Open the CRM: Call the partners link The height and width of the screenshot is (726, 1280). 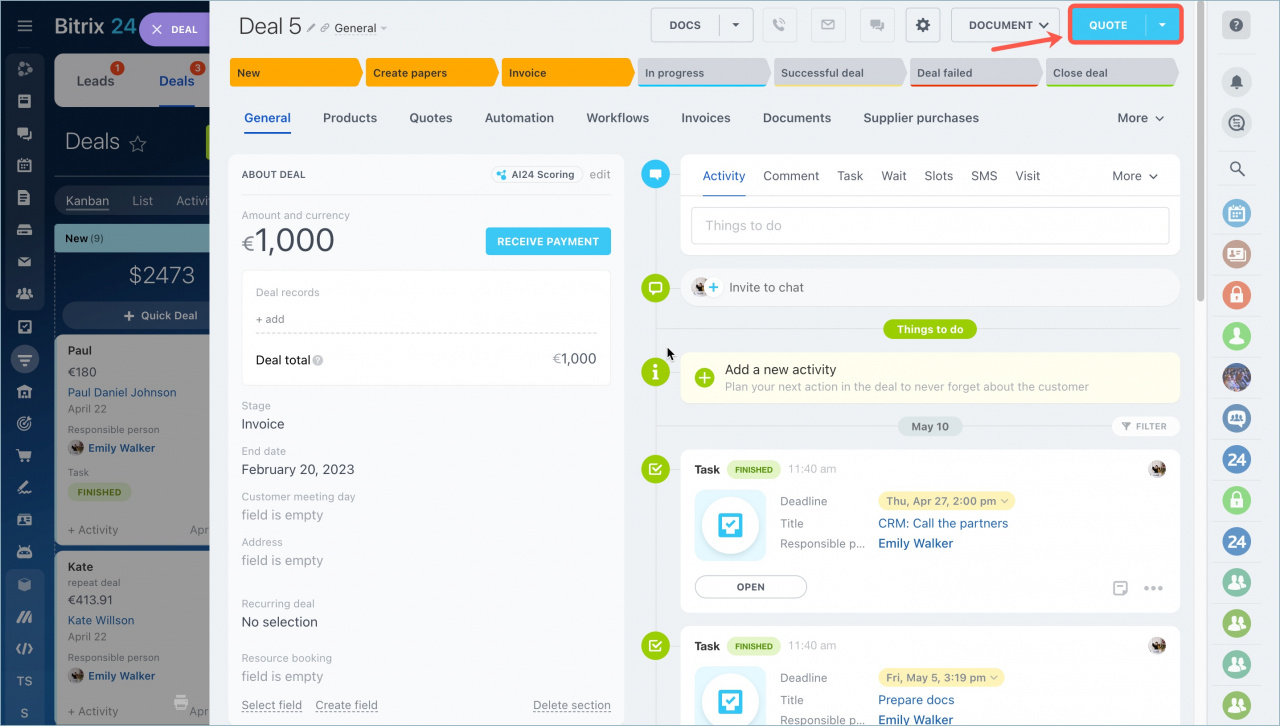(x=943, y=523)
